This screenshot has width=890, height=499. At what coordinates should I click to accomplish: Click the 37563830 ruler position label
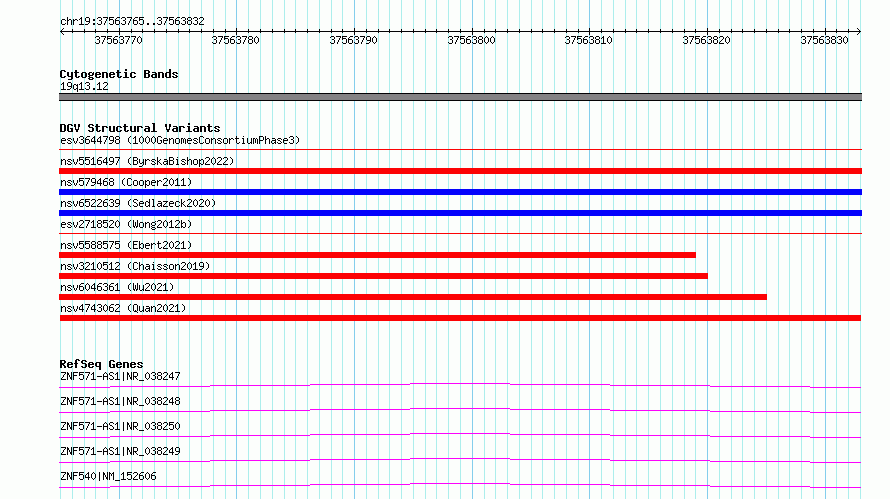coord(824,40)
